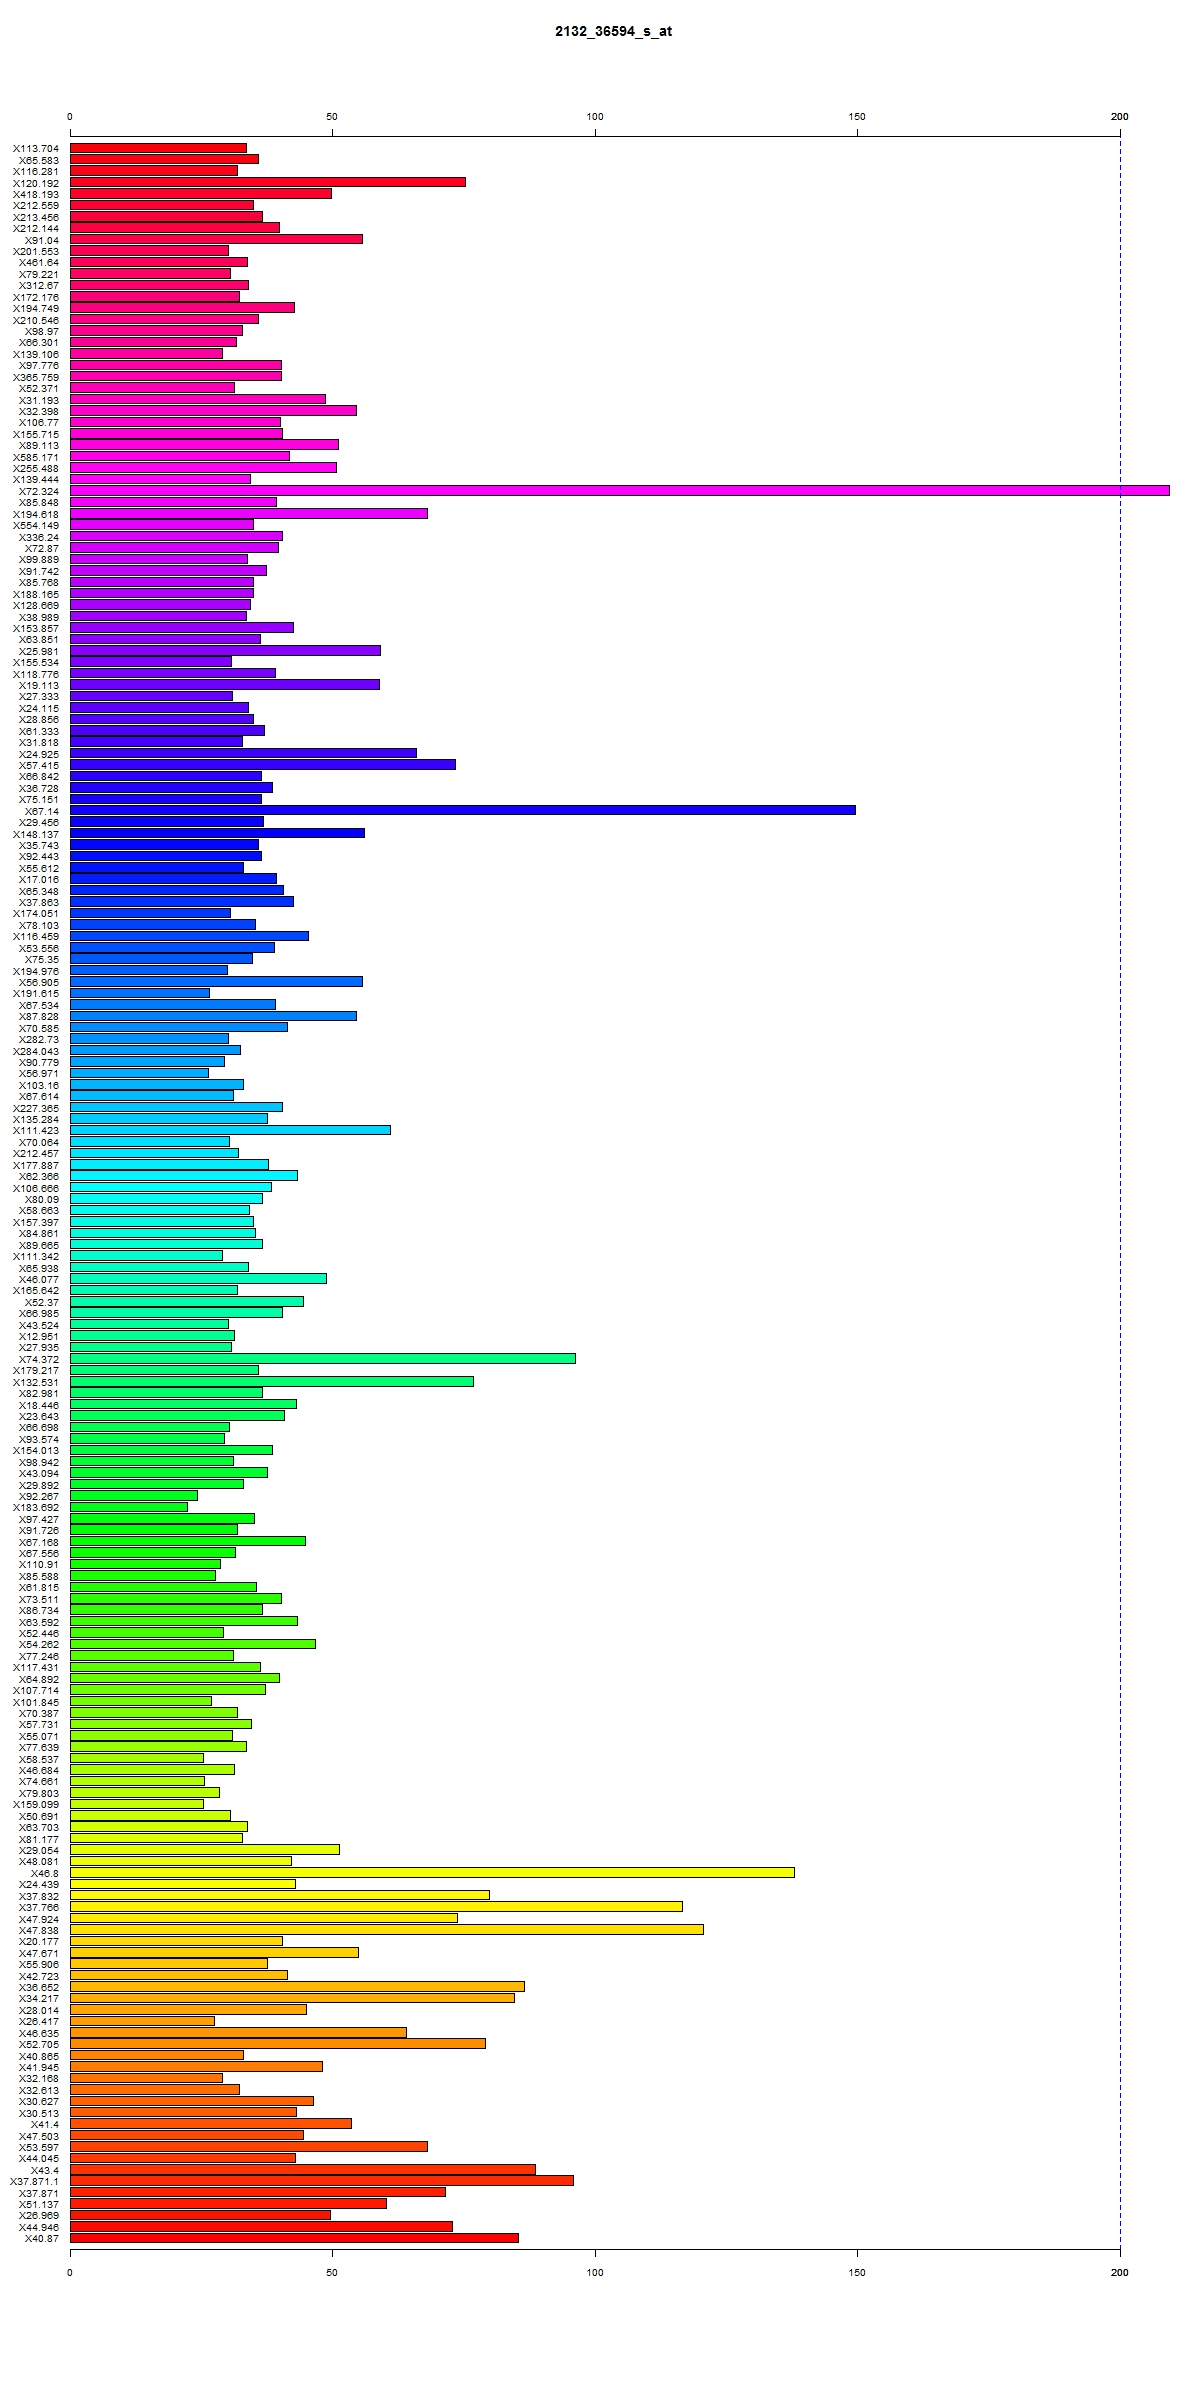The height and width of the screenshot is (2400, 1200).
Task: Click the indigo bar for X57.415
Action: tap(263, 764)
